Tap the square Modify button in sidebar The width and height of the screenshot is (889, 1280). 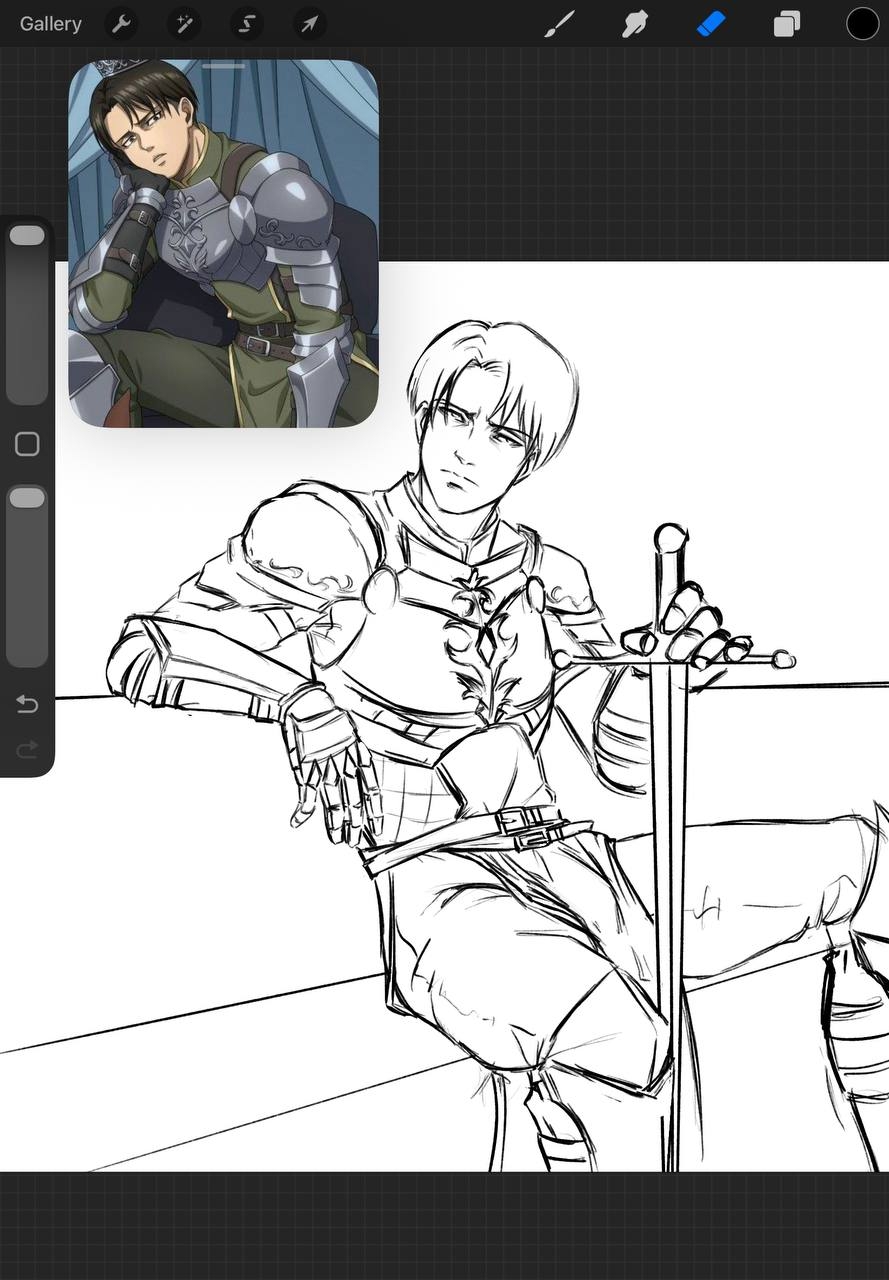pos(27,445)
